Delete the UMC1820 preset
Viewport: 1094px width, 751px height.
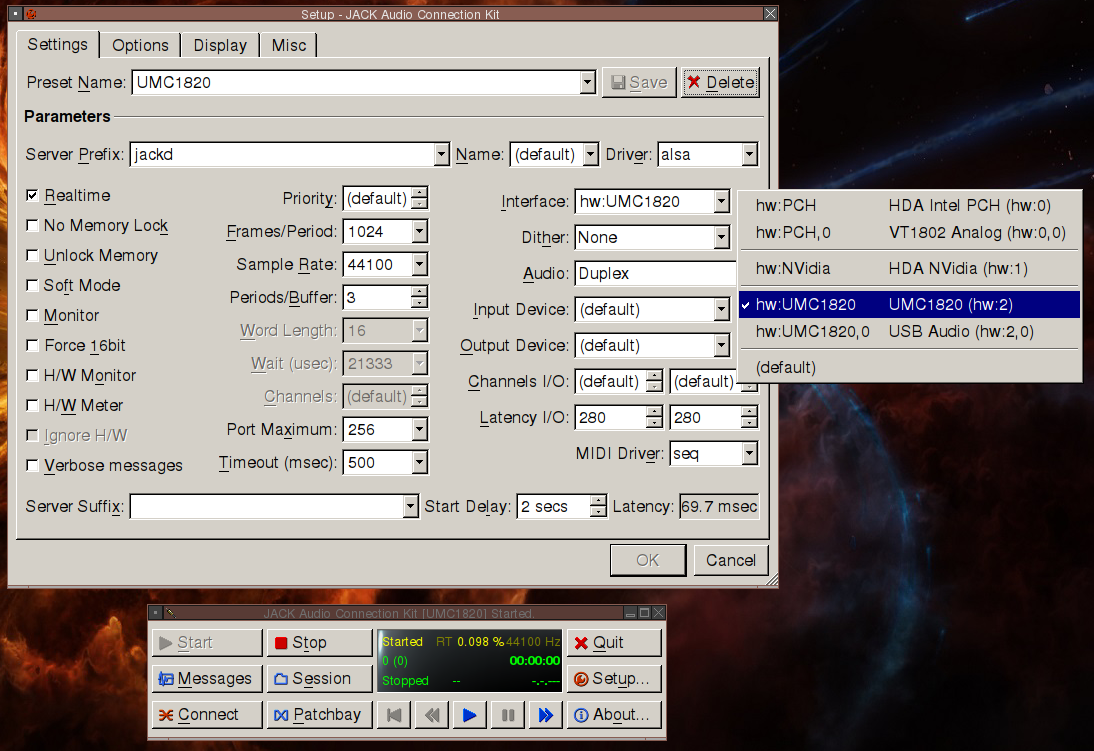click(x=721, y=82)
